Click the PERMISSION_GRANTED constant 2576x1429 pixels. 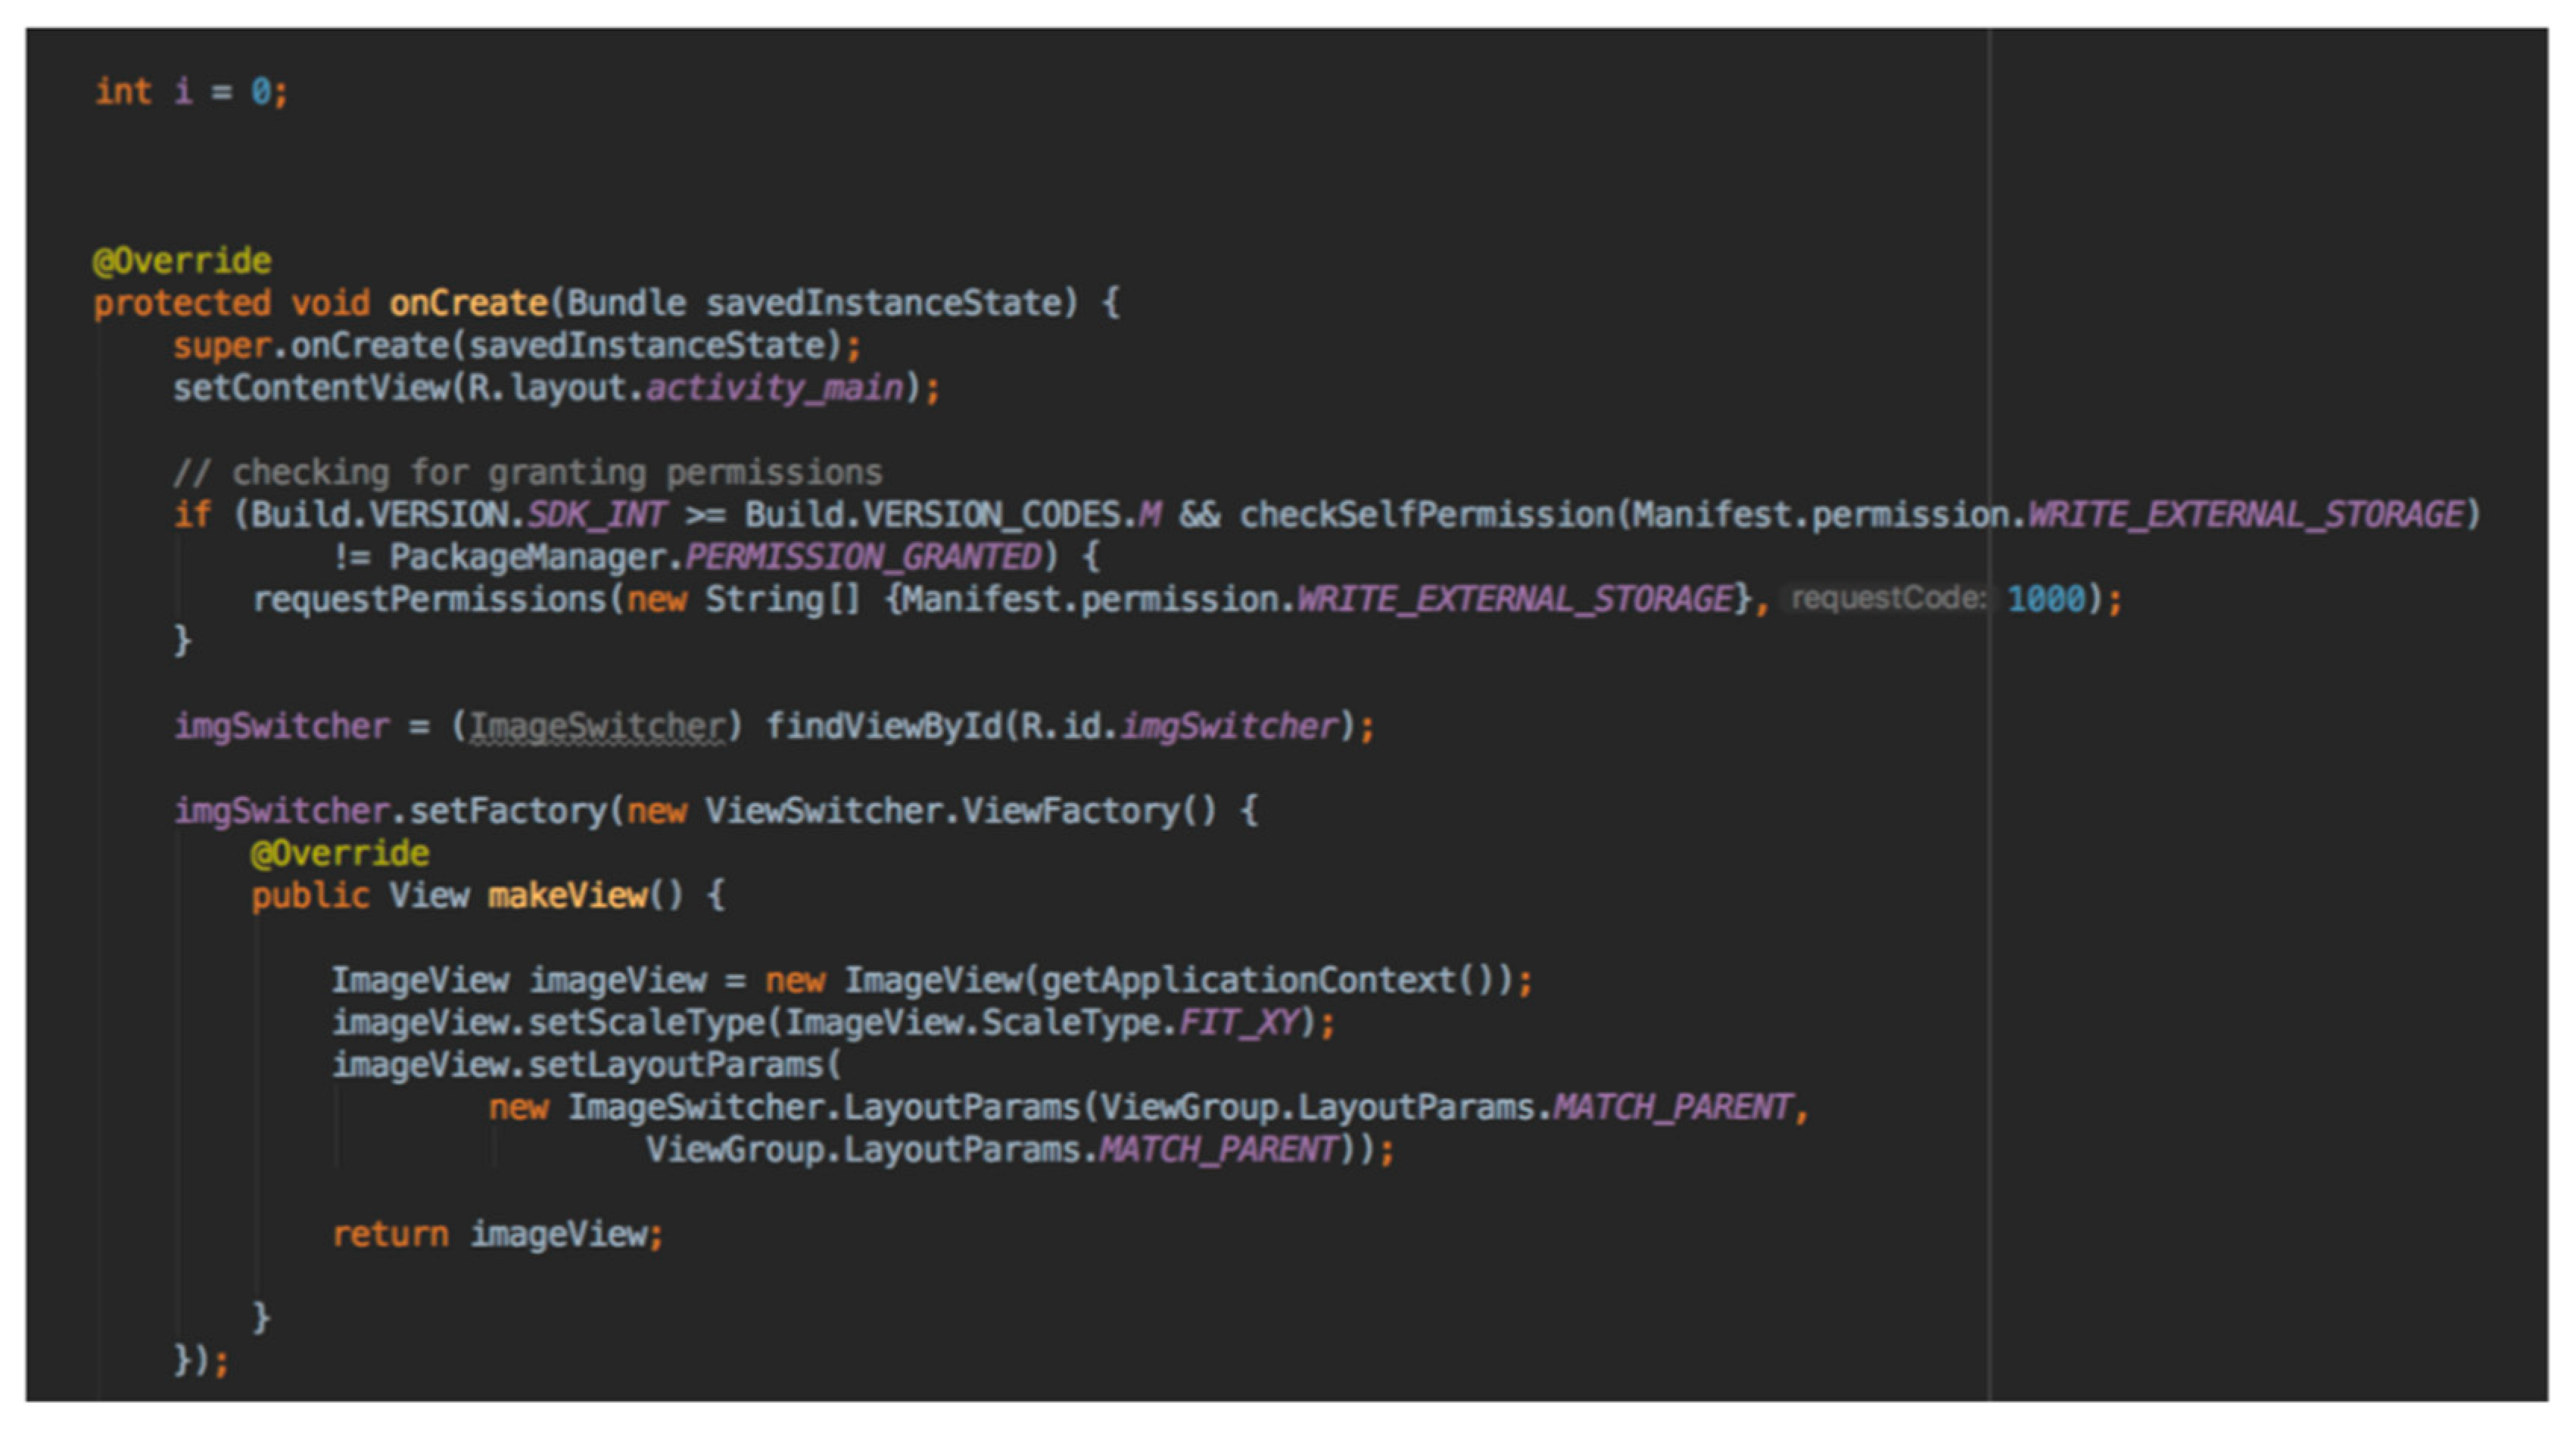[864, 557]
